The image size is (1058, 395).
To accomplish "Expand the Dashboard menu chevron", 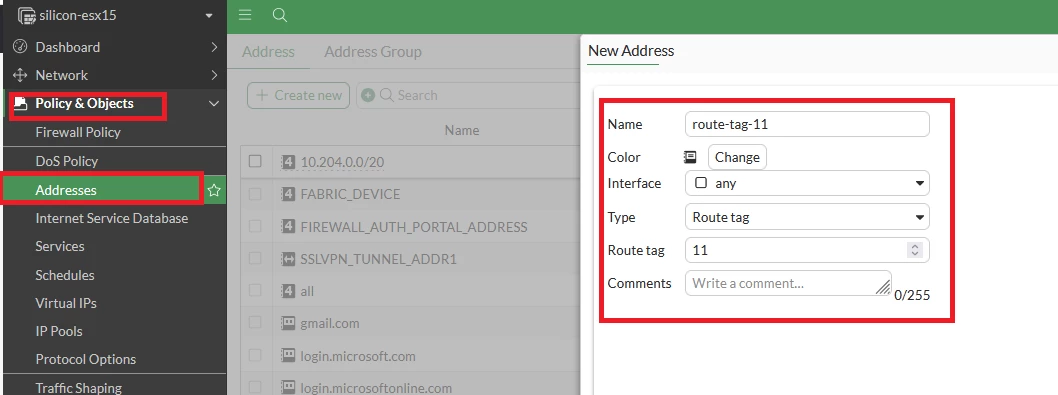I will [x=214, y=47].
